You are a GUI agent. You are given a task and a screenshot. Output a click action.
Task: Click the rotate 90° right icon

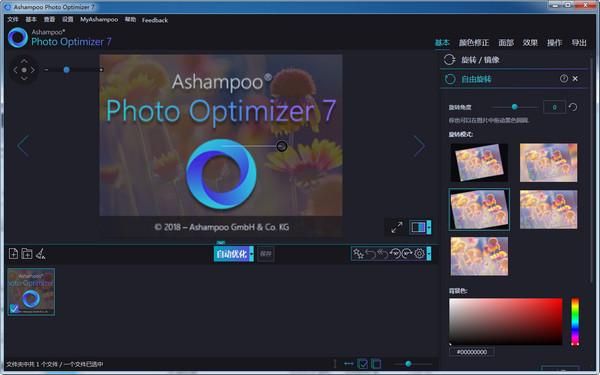tap(407, 253)
